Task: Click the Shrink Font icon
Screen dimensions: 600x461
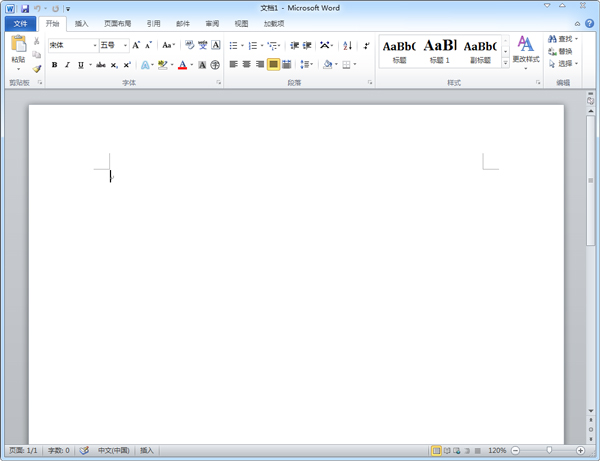Action: [x=148, y=45]
